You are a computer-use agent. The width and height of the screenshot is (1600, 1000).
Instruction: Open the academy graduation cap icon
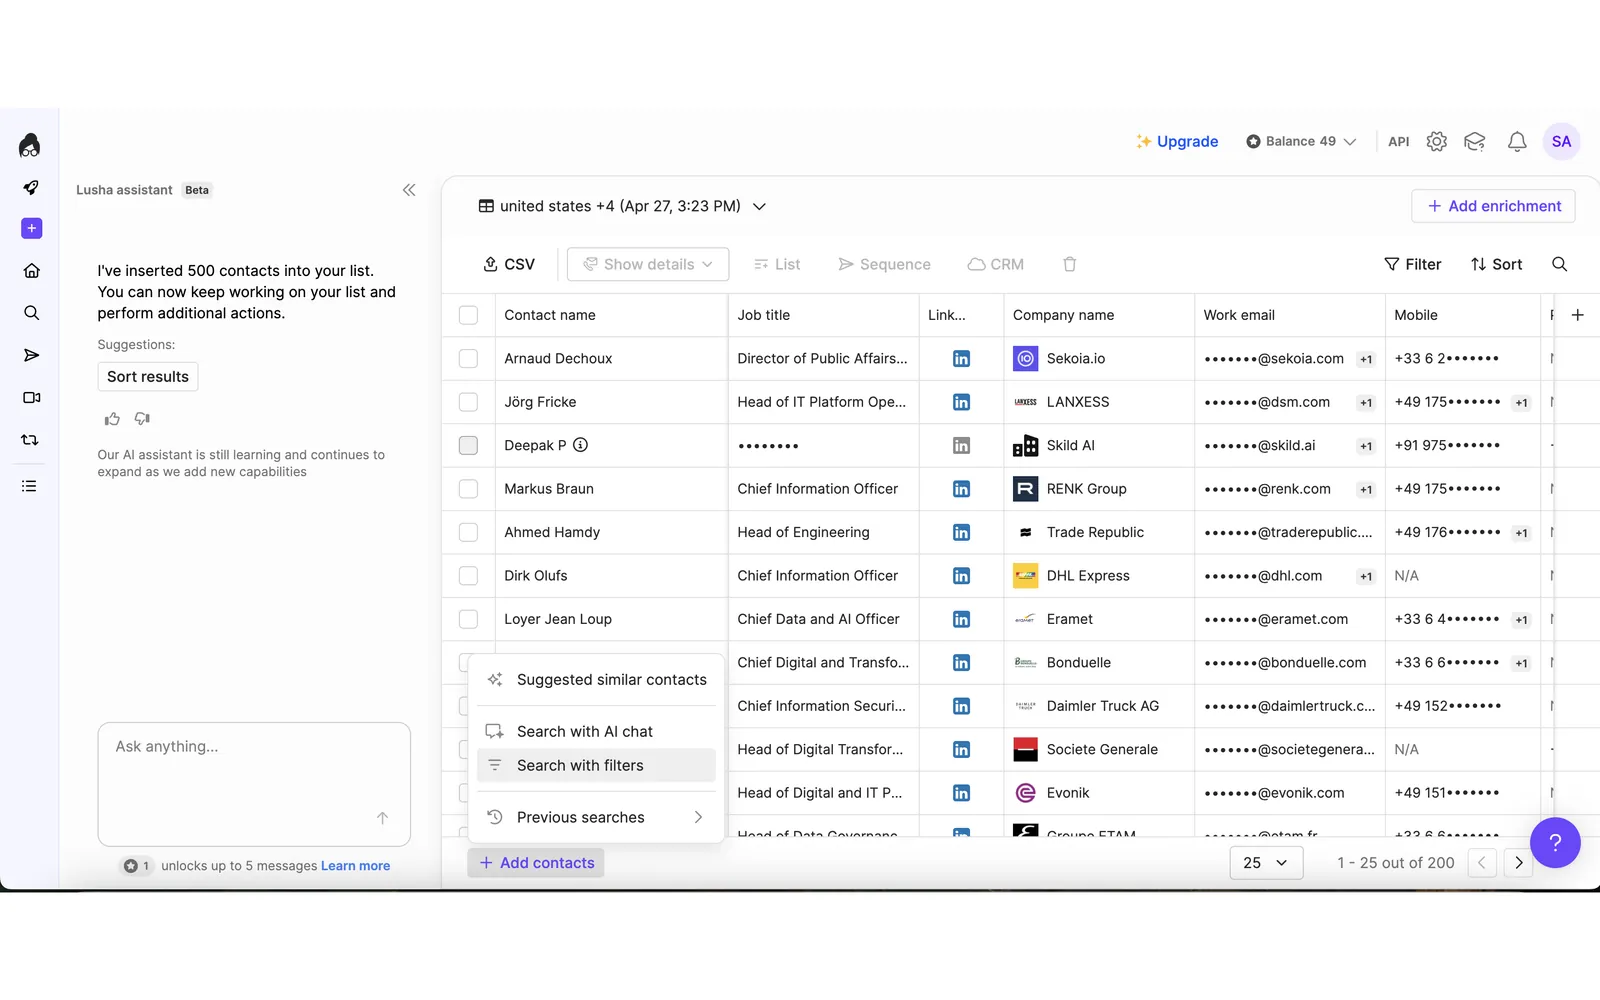point(1475,141)
